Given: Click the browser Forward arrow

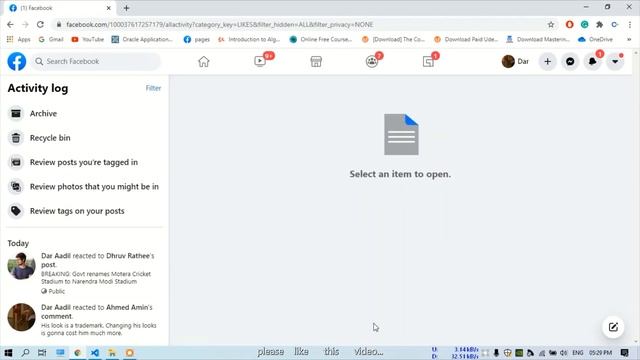Looking at the screenshot, I should pos(25,24).
